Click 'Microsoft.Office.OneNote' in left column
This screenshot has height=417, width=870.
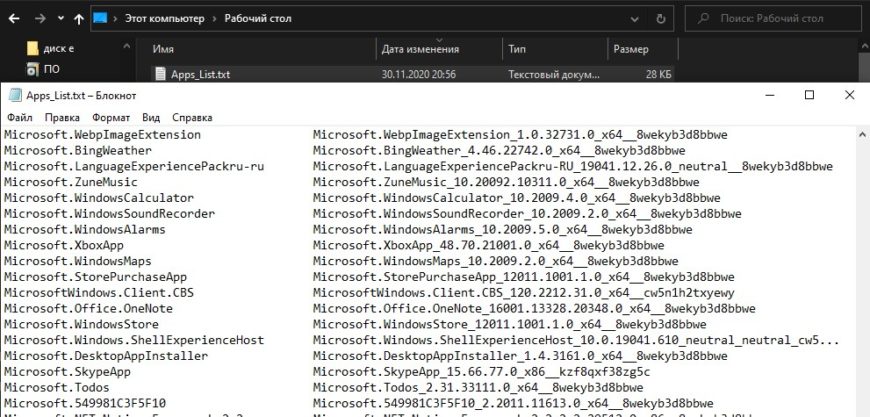pyautogui.click(x=88, y=308)
